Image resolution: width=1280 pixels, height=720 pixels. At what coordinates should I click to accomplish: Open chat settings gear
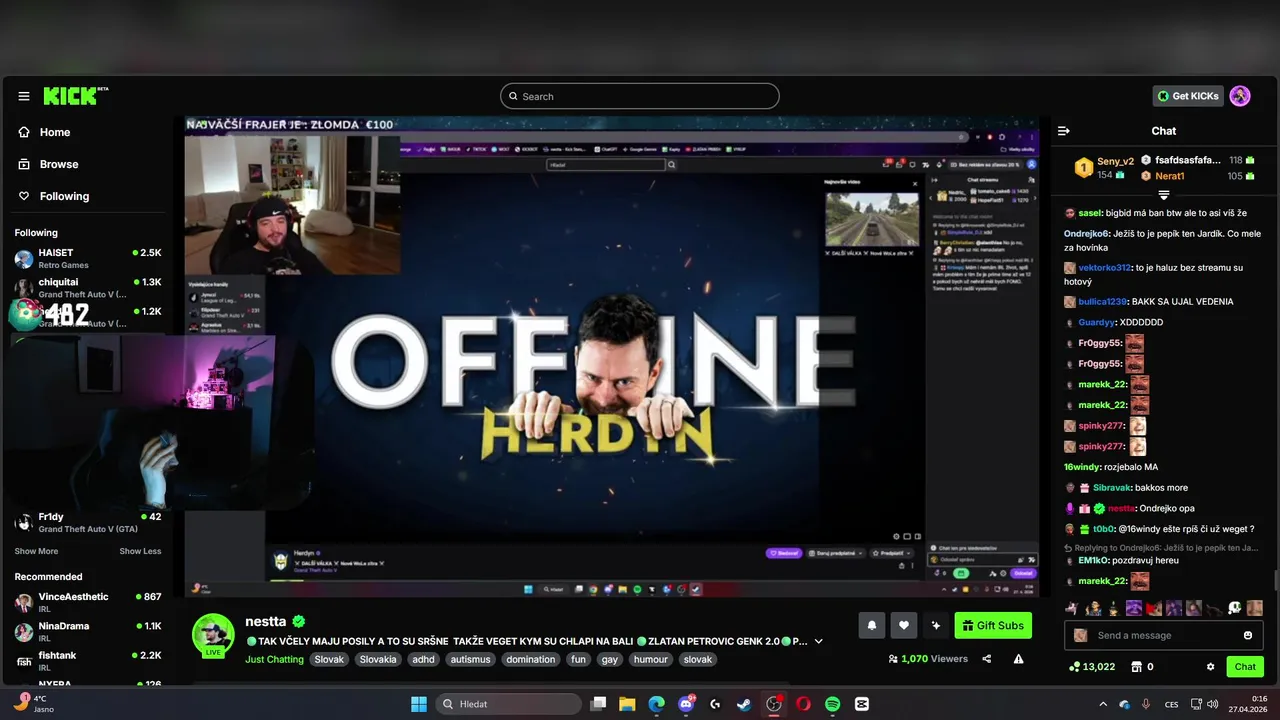(x=1211, y=667)
